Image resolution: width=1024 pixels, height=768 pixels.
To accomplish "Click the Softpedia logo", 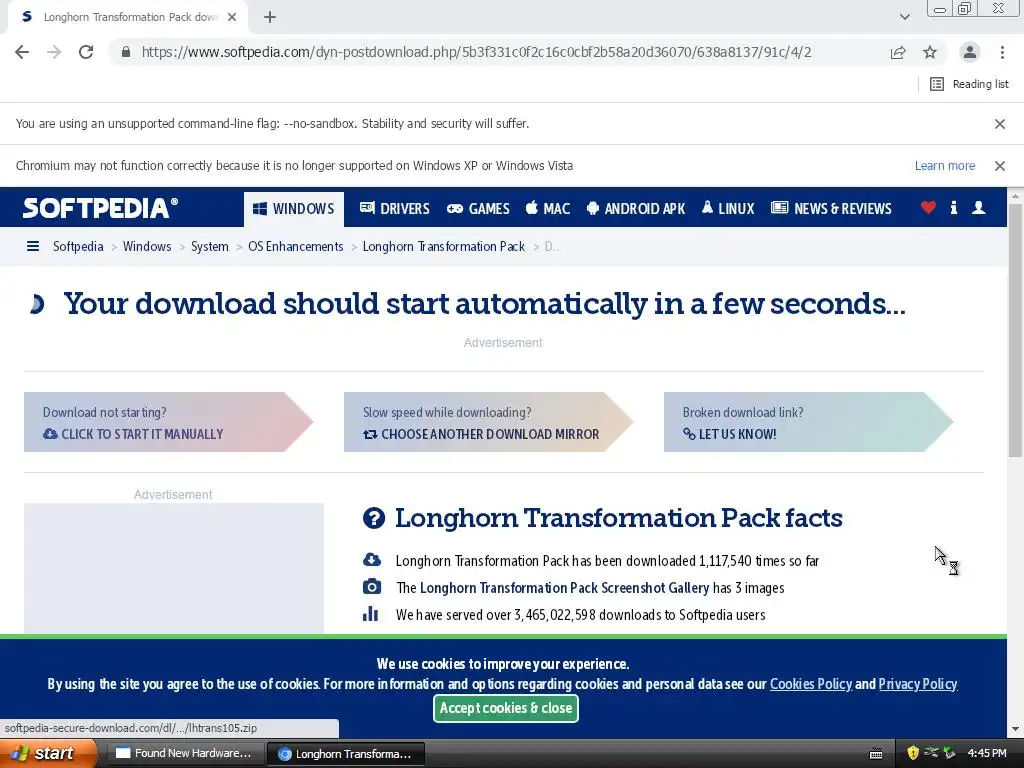I will [x=100, y=208].
